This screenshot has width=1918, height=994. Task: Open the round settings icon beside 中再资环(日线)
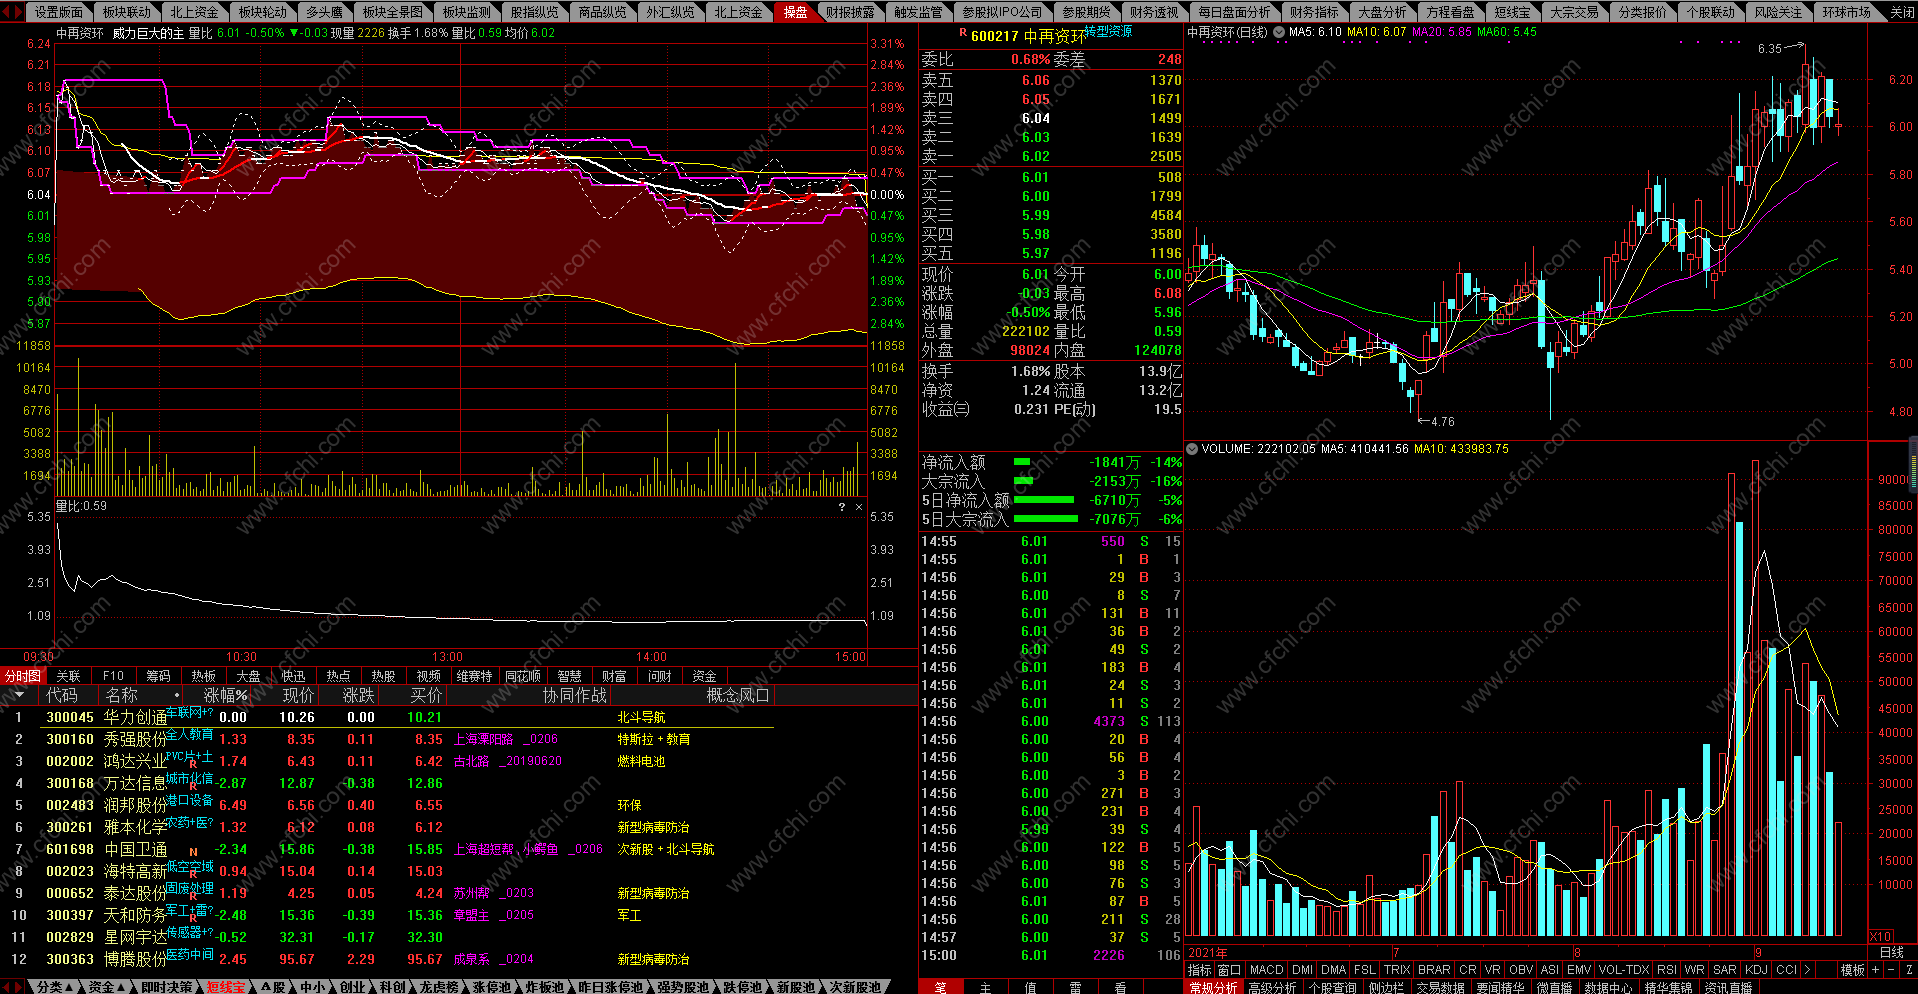(1278, 32)
